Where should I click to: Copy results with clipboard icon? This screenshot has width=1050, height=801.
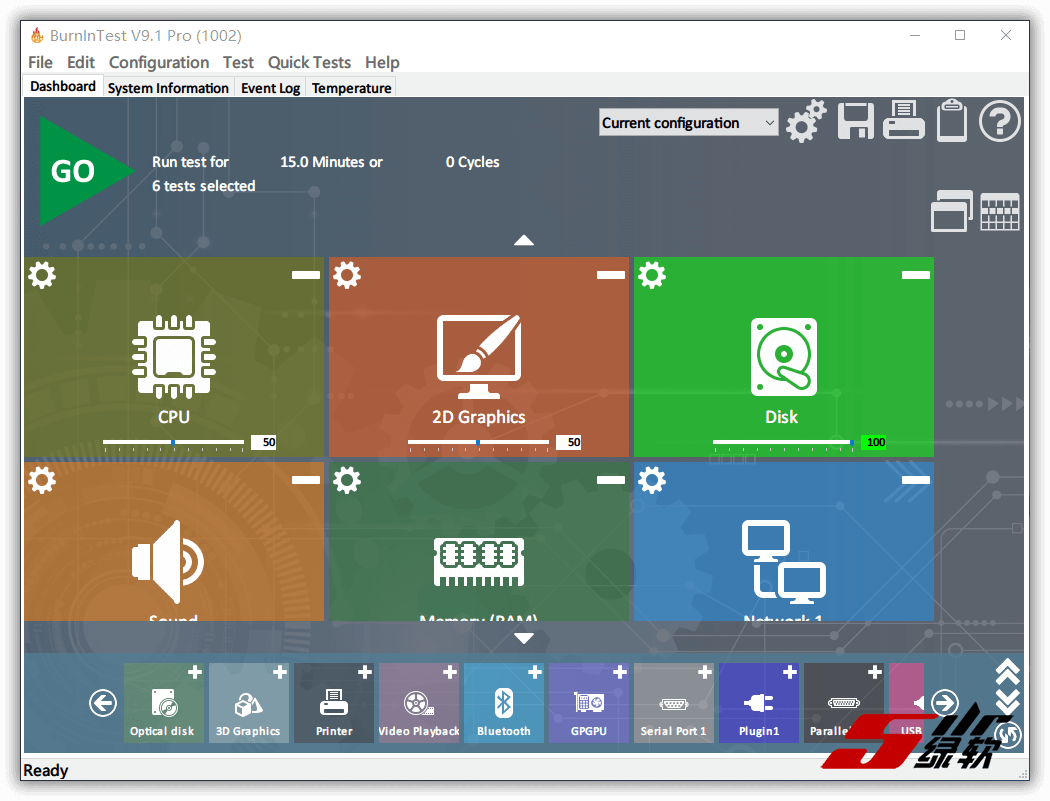[952, 121]
